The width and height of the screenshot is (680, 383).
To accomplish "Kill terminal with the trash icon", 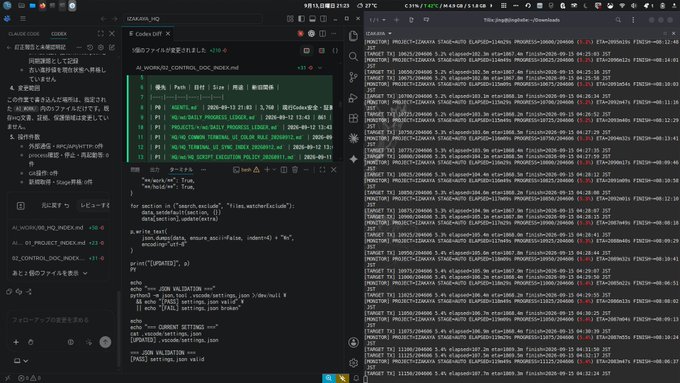I will (295, 170).
